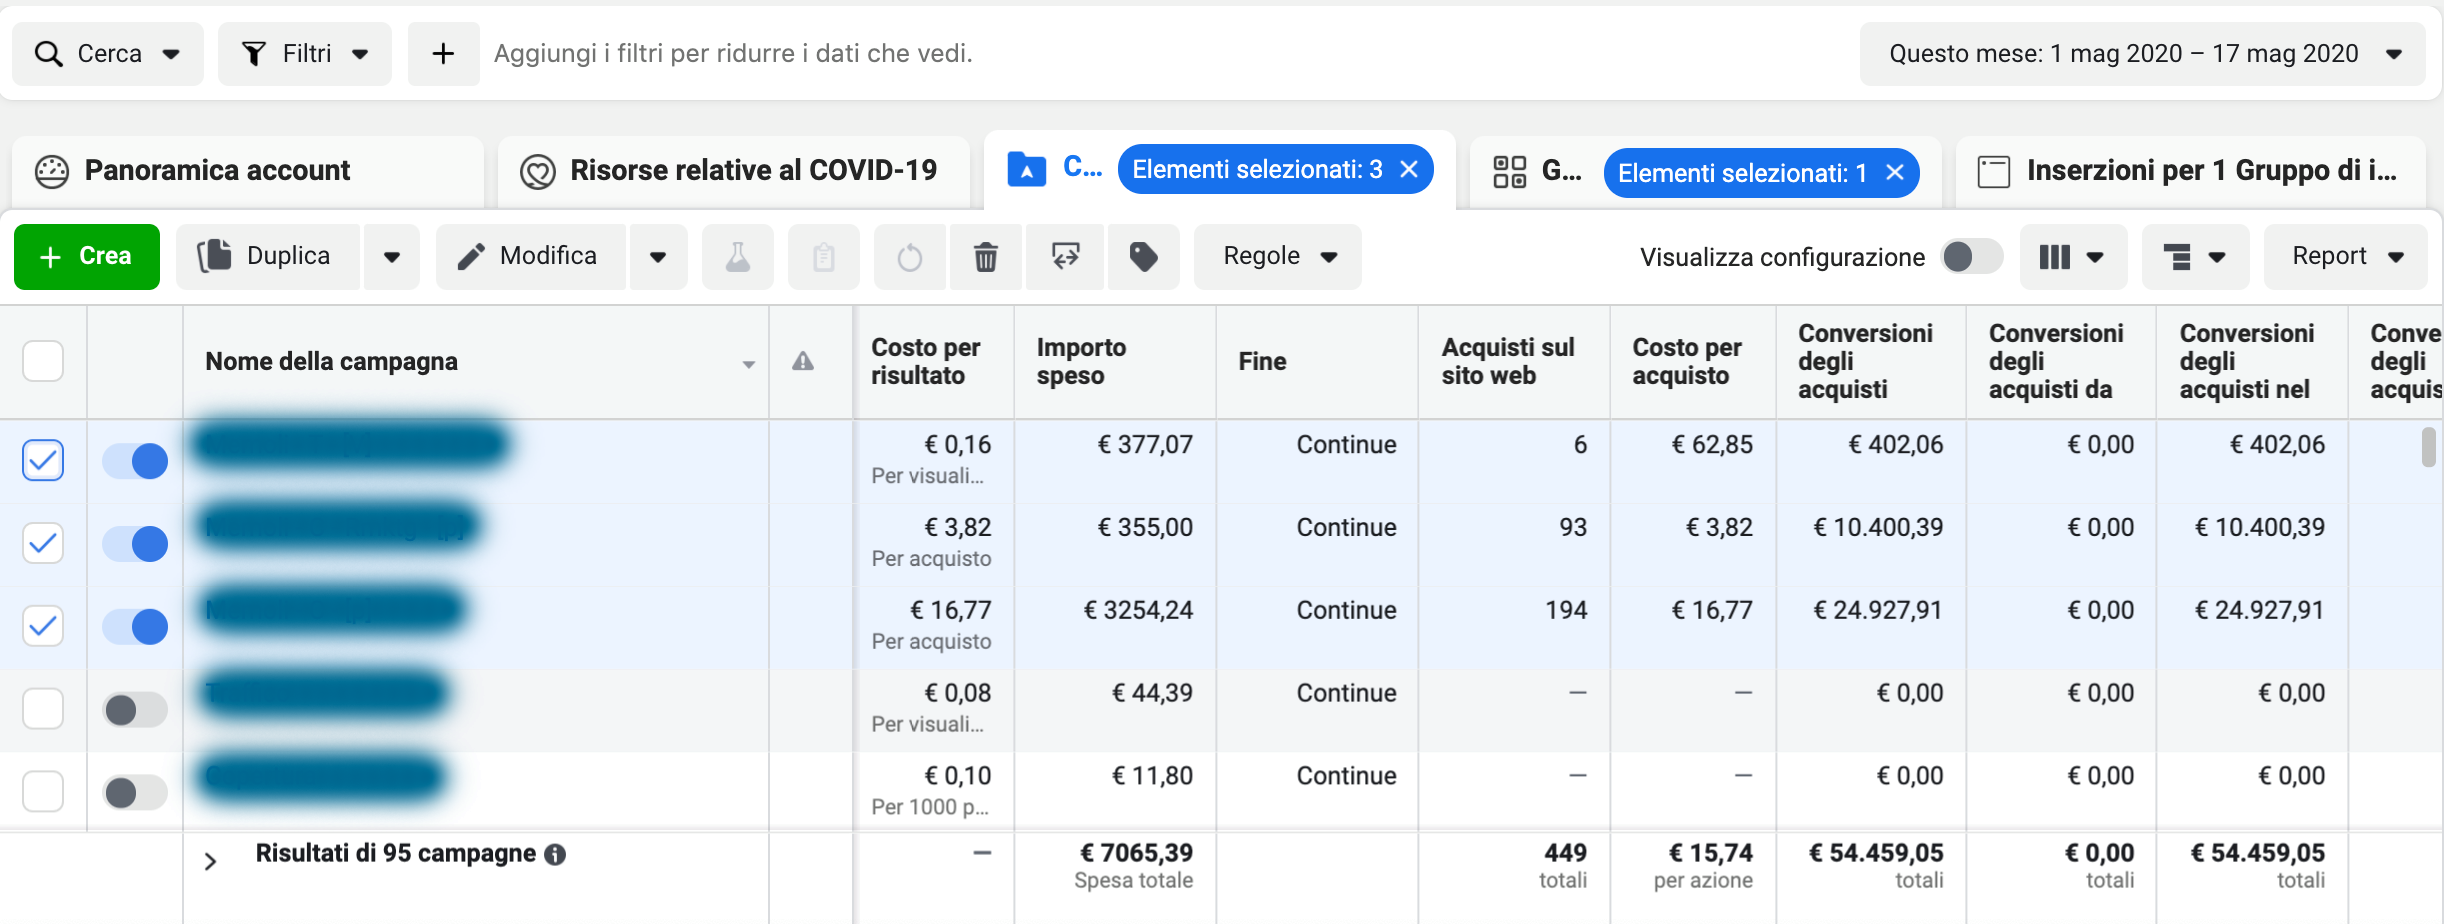
Task: Check the select-all header checkbox
Action: [43, 361]
